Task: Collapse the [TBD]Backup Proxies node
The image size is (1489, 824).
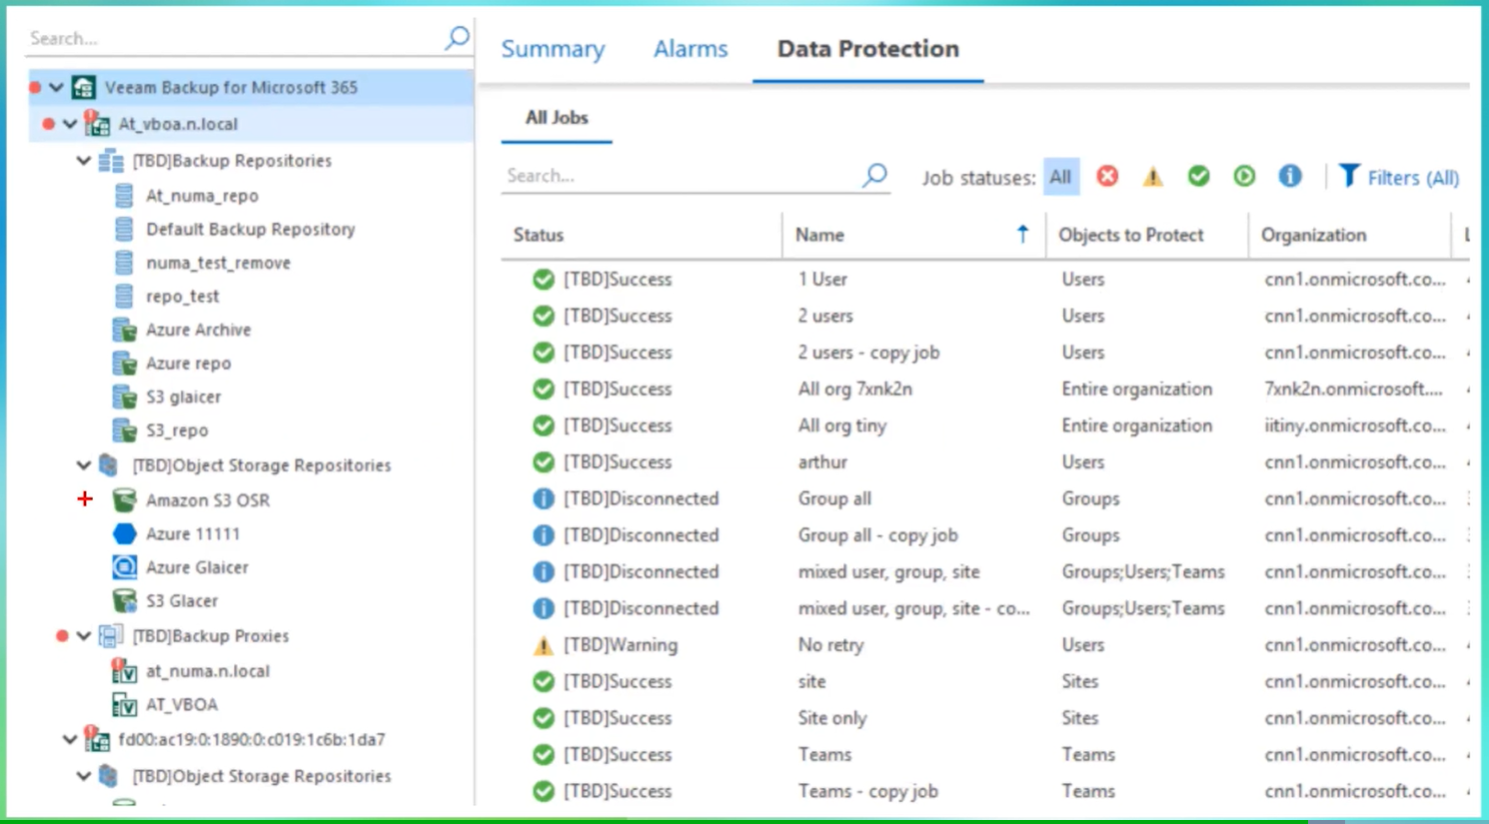Action: click(x=84, y=636)
